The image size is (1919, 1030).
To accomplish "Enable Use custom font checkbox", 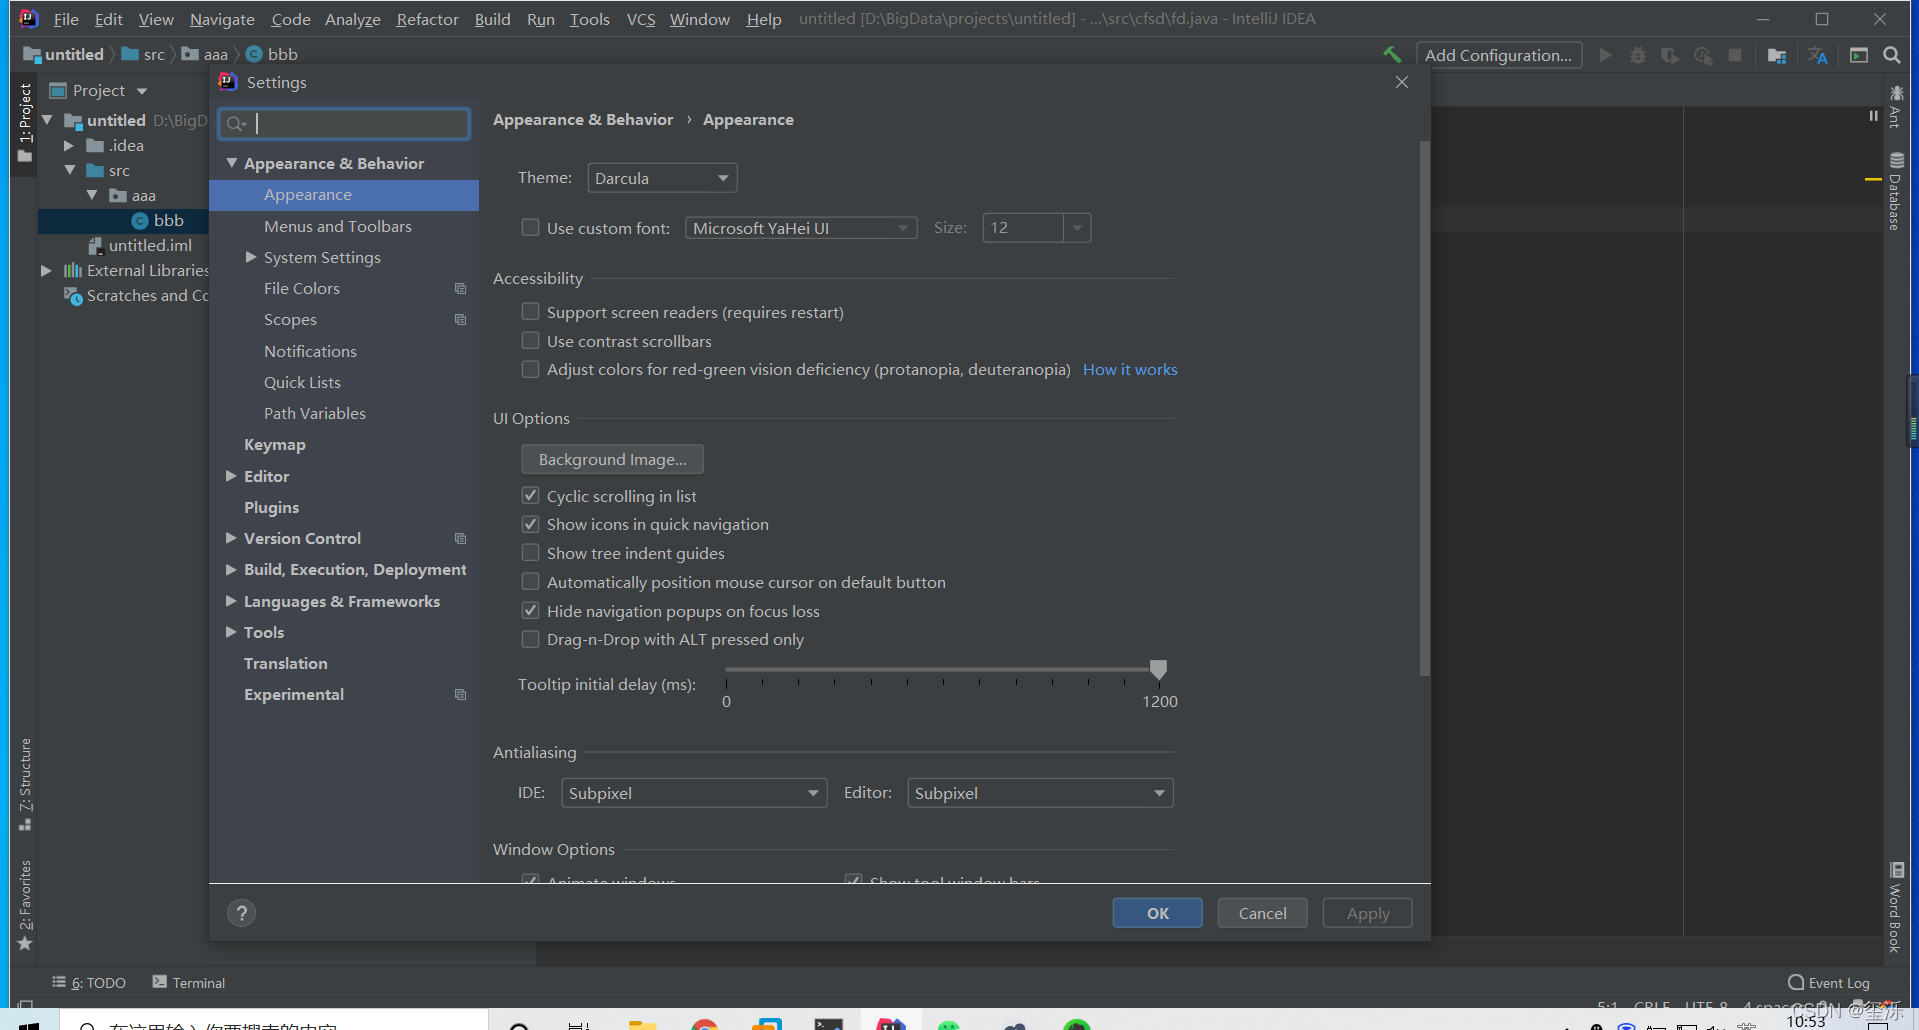I will 531,228.
